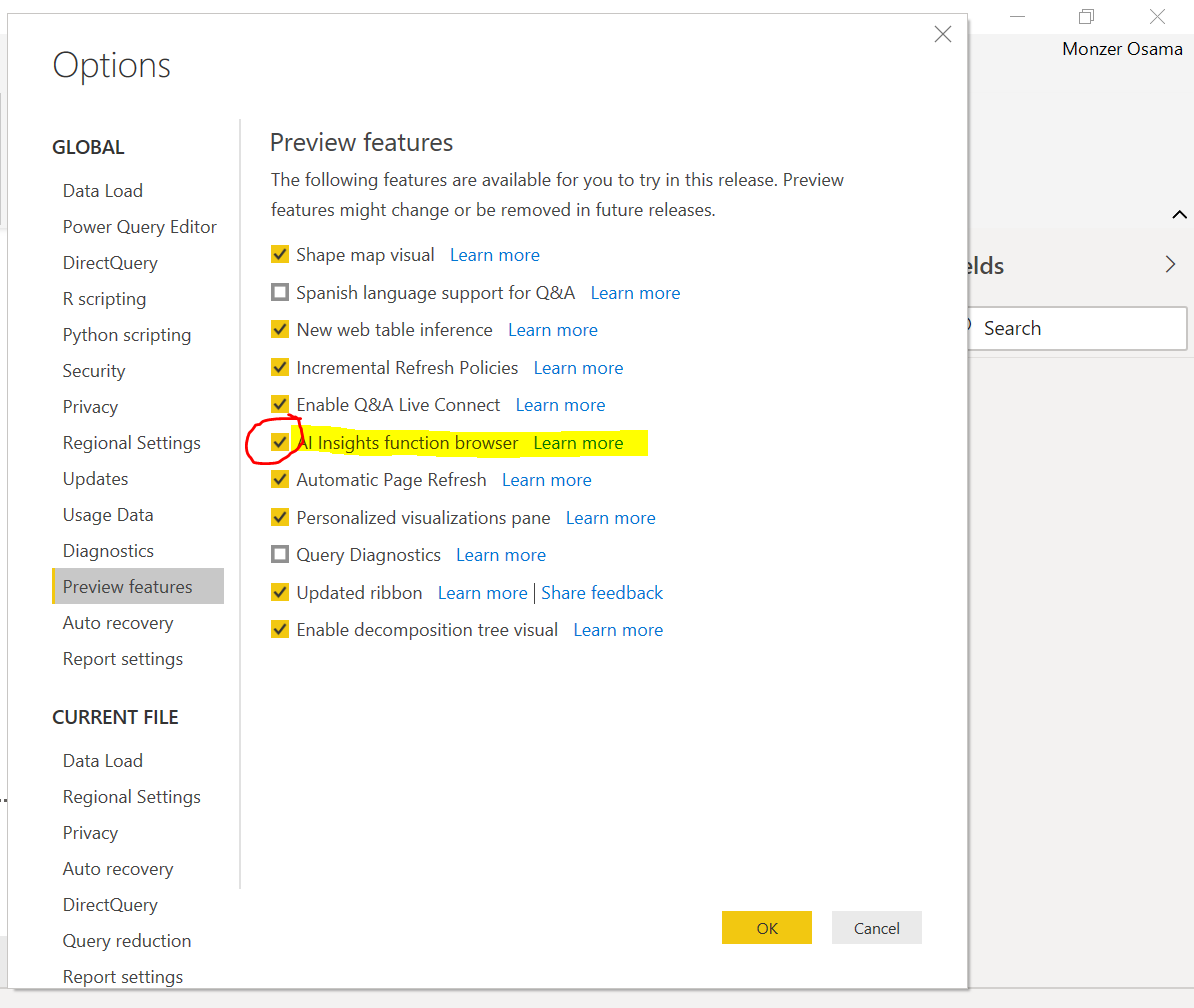Uncheck the Automatic Page Refresh option
This screenshot has width=1194, height=1008.
click(280, 480)
